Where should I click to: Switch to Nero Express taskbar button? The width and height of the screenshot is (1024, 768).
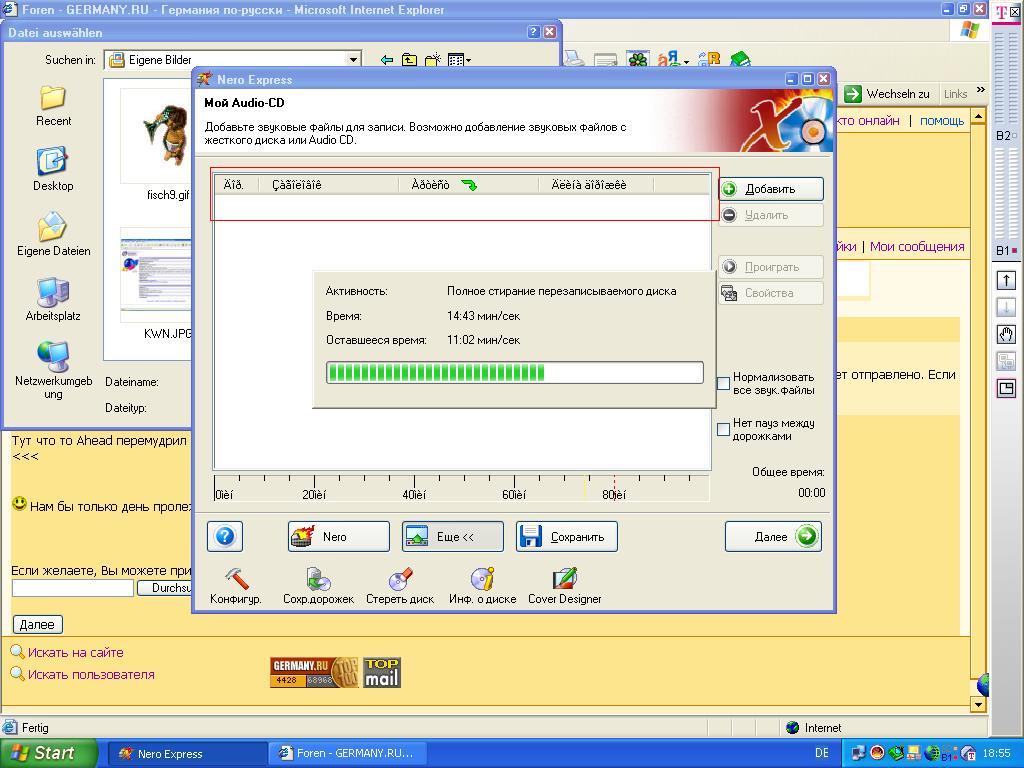185,754
